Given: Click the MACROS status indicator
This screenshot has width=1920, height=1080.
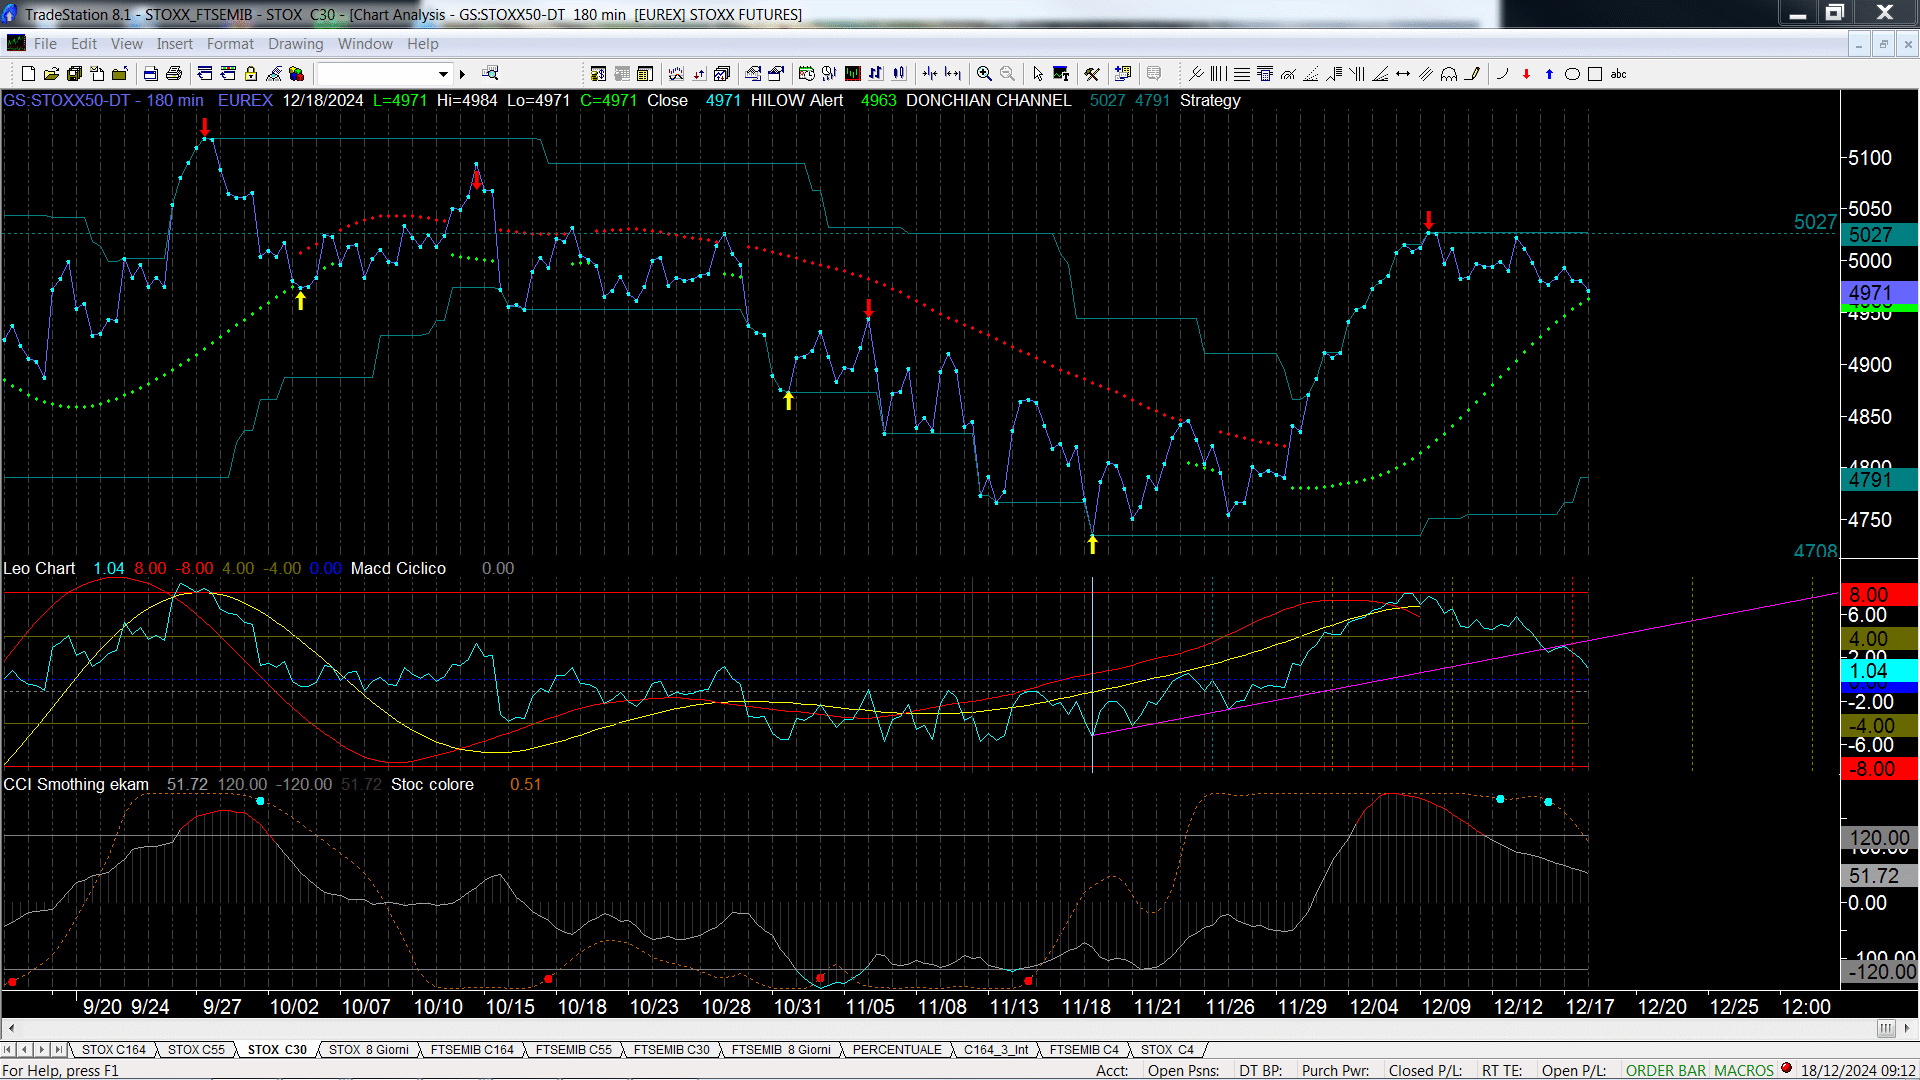Looking at the screenshot, I should tap(1744, 1071).
